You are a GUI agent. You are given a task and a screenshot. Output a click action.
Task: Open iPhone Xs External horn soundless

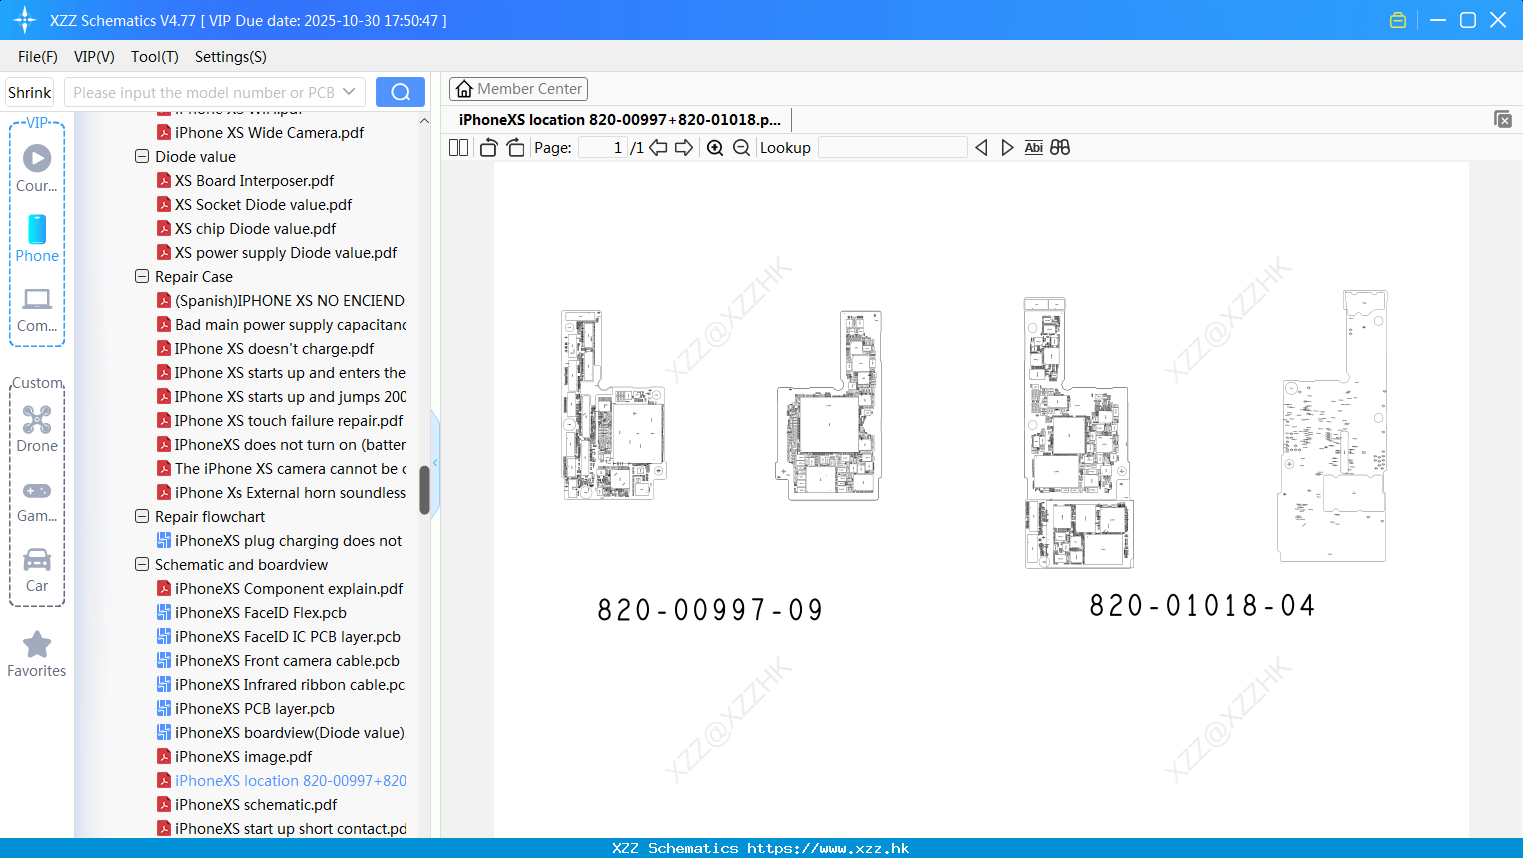290,493
